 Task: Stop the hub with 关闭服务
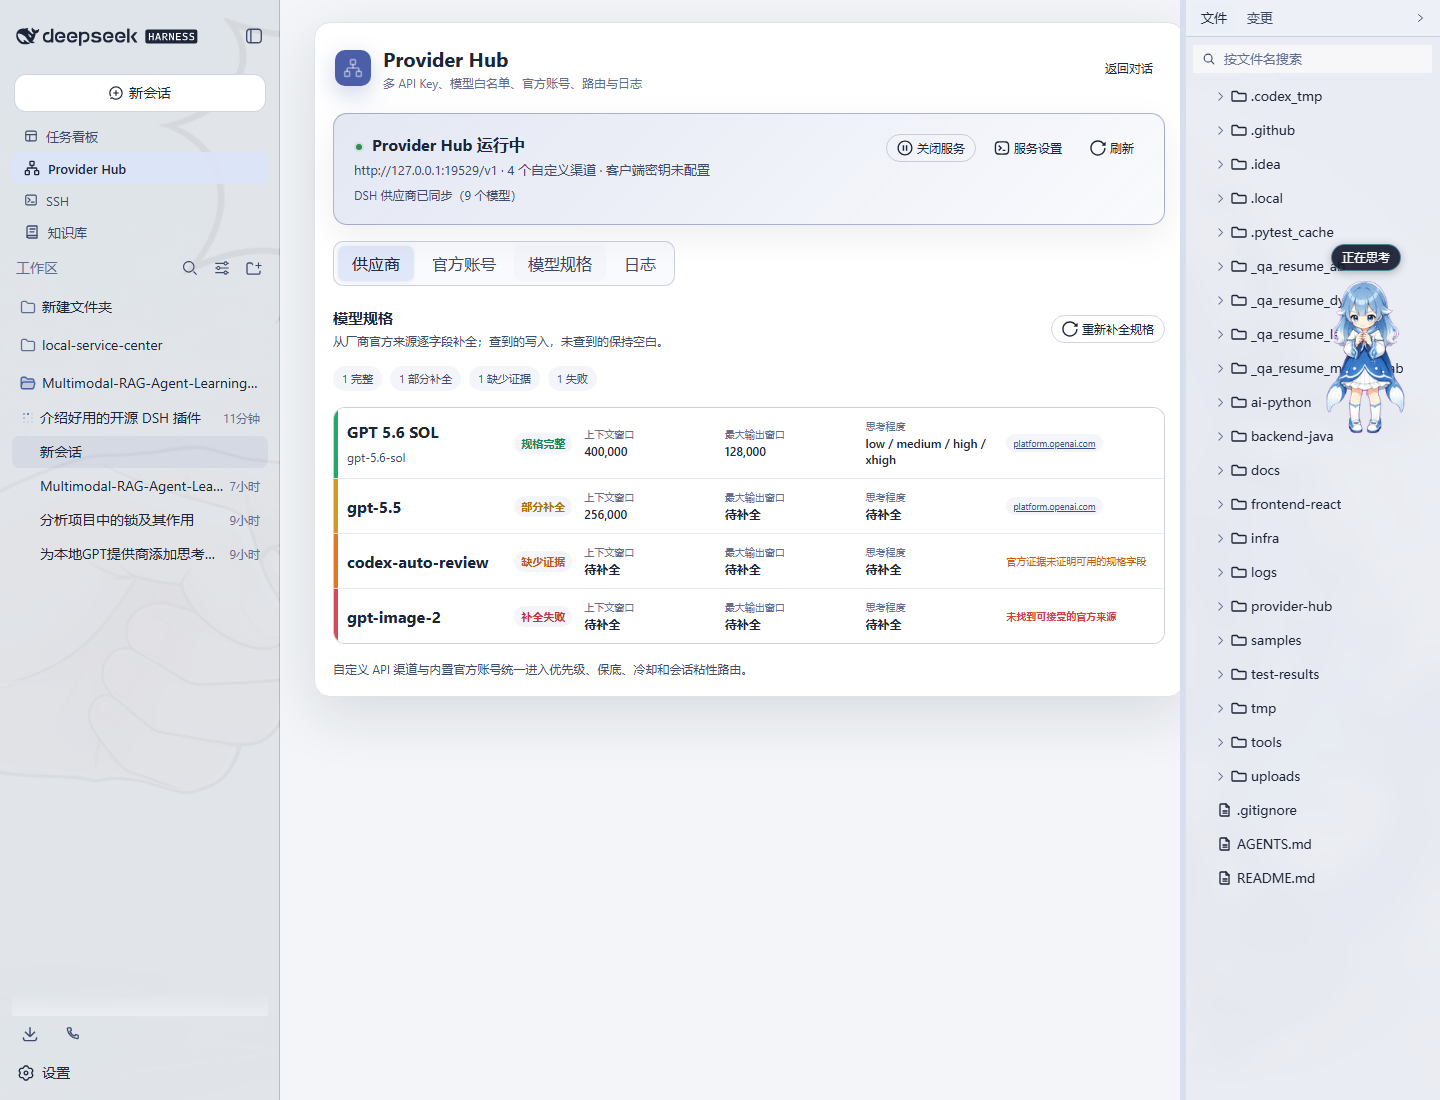(x=931, y=148)
